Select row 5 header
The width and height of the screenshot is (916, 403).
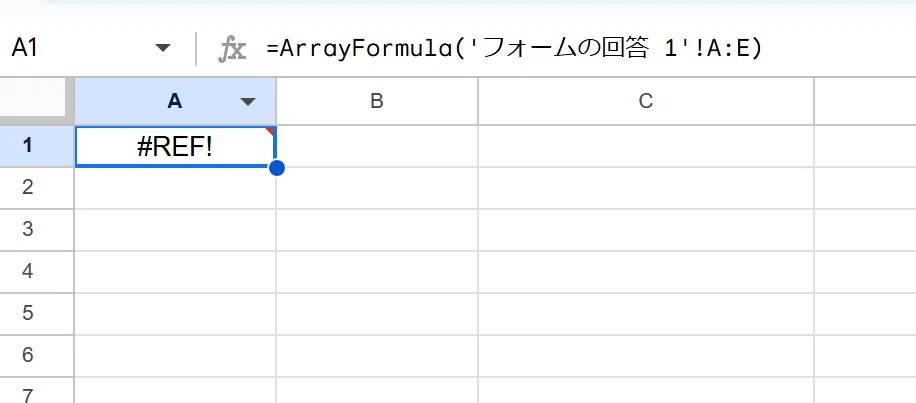coord(27,314)
